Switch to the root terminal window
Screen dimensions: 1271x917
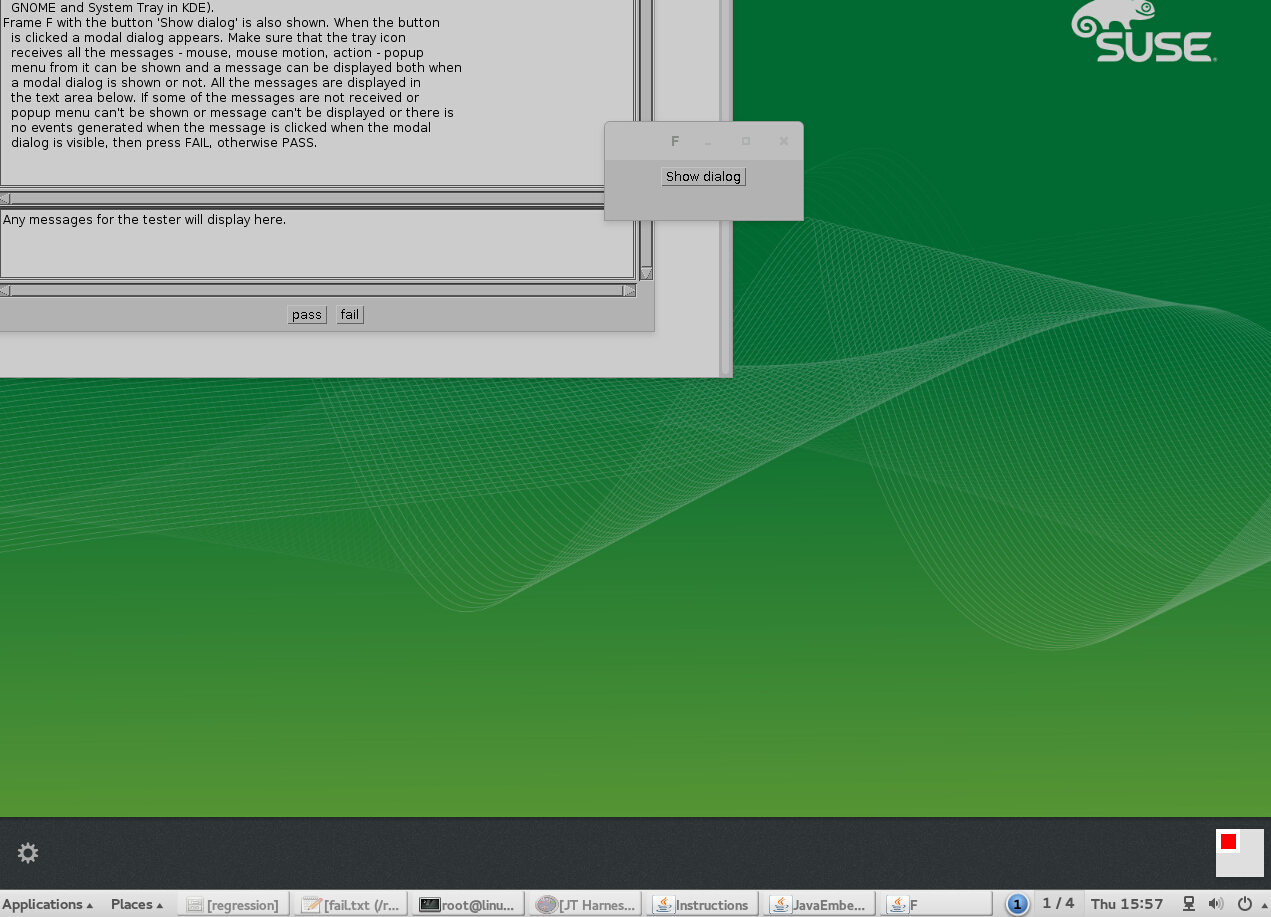pyautogui.click(x=468, y=905)
